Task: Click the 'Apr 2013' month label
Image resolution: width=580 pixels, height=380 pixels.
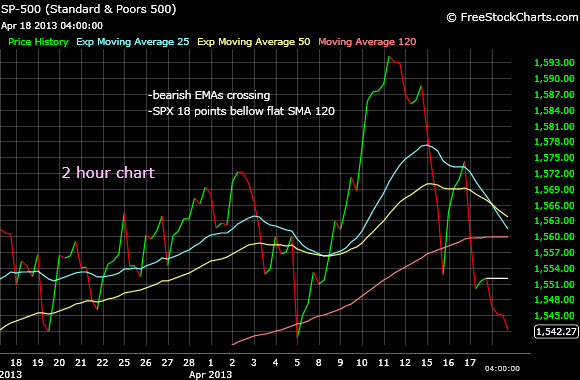Action: tap(210, 374)
